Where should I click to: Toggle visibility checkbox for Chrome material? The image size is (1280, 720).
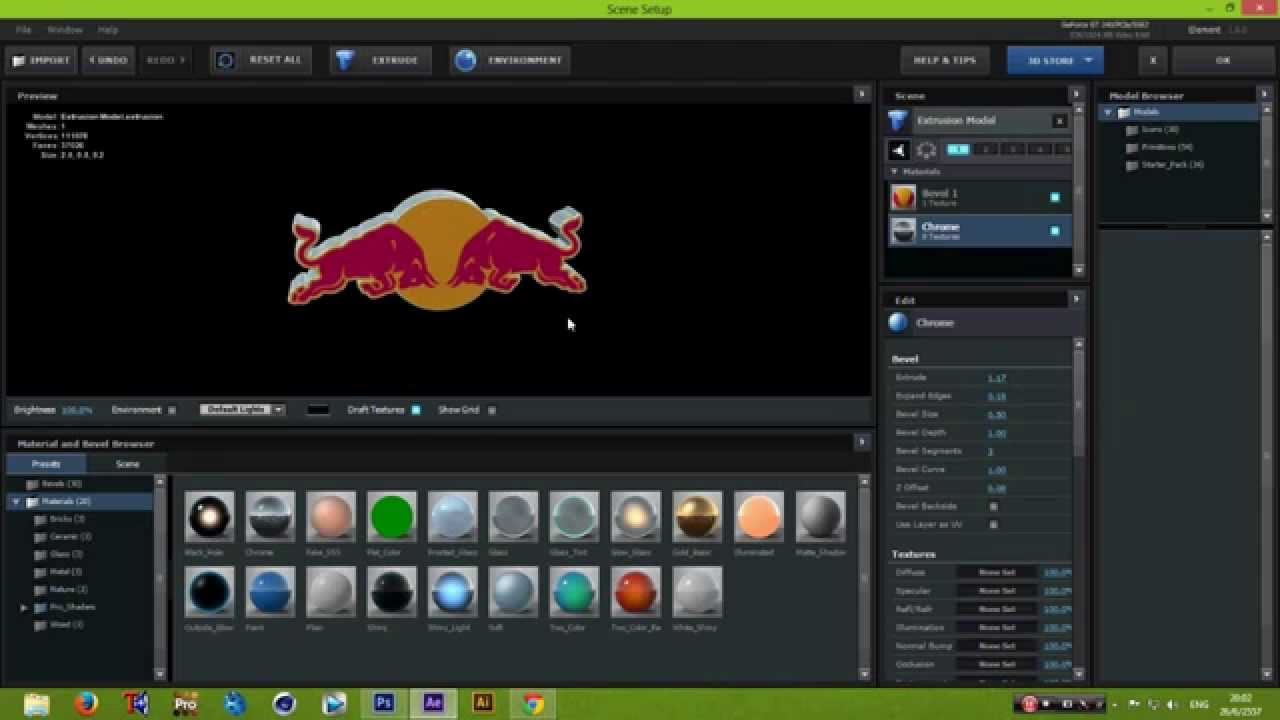[1054, 230]
